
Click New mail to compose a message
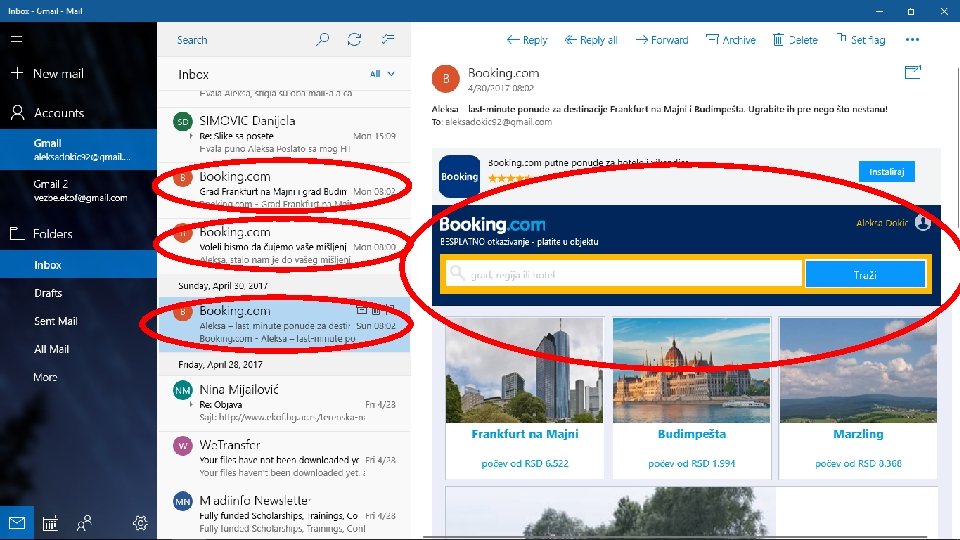pyautogui.click(x=48, y=73)
